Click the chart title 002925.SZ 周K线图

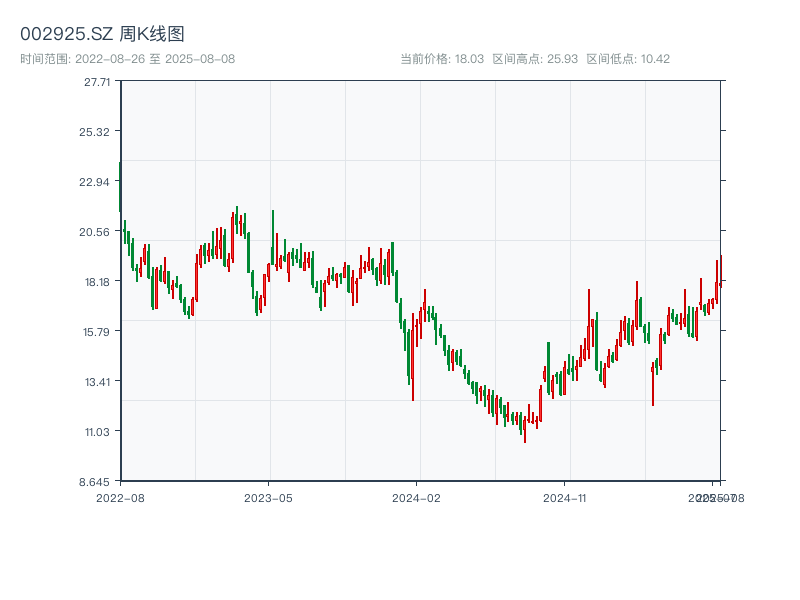[102, 34]
